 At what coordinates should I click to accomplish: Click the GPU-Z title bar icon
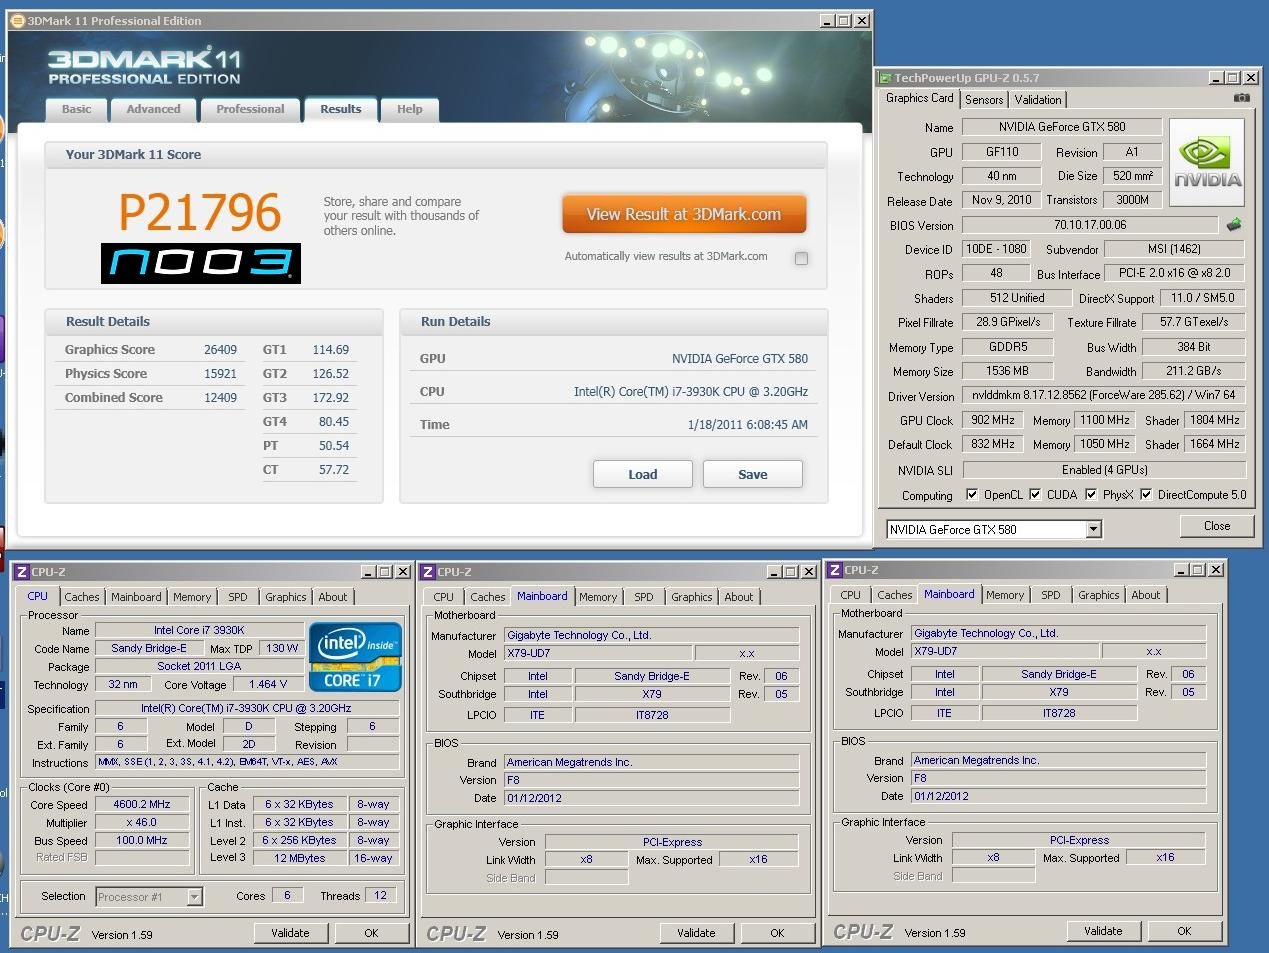point(884,78)
